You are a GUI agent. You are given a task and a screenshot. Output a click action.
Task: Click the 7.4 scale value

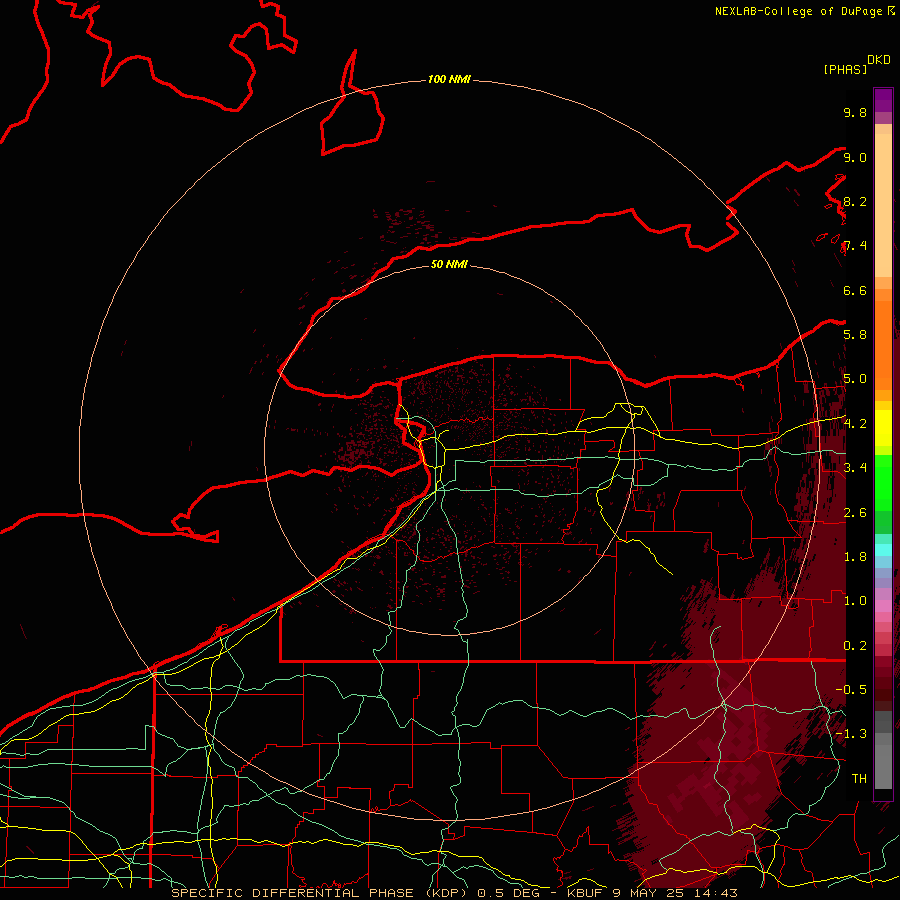(x=855, y=246)
